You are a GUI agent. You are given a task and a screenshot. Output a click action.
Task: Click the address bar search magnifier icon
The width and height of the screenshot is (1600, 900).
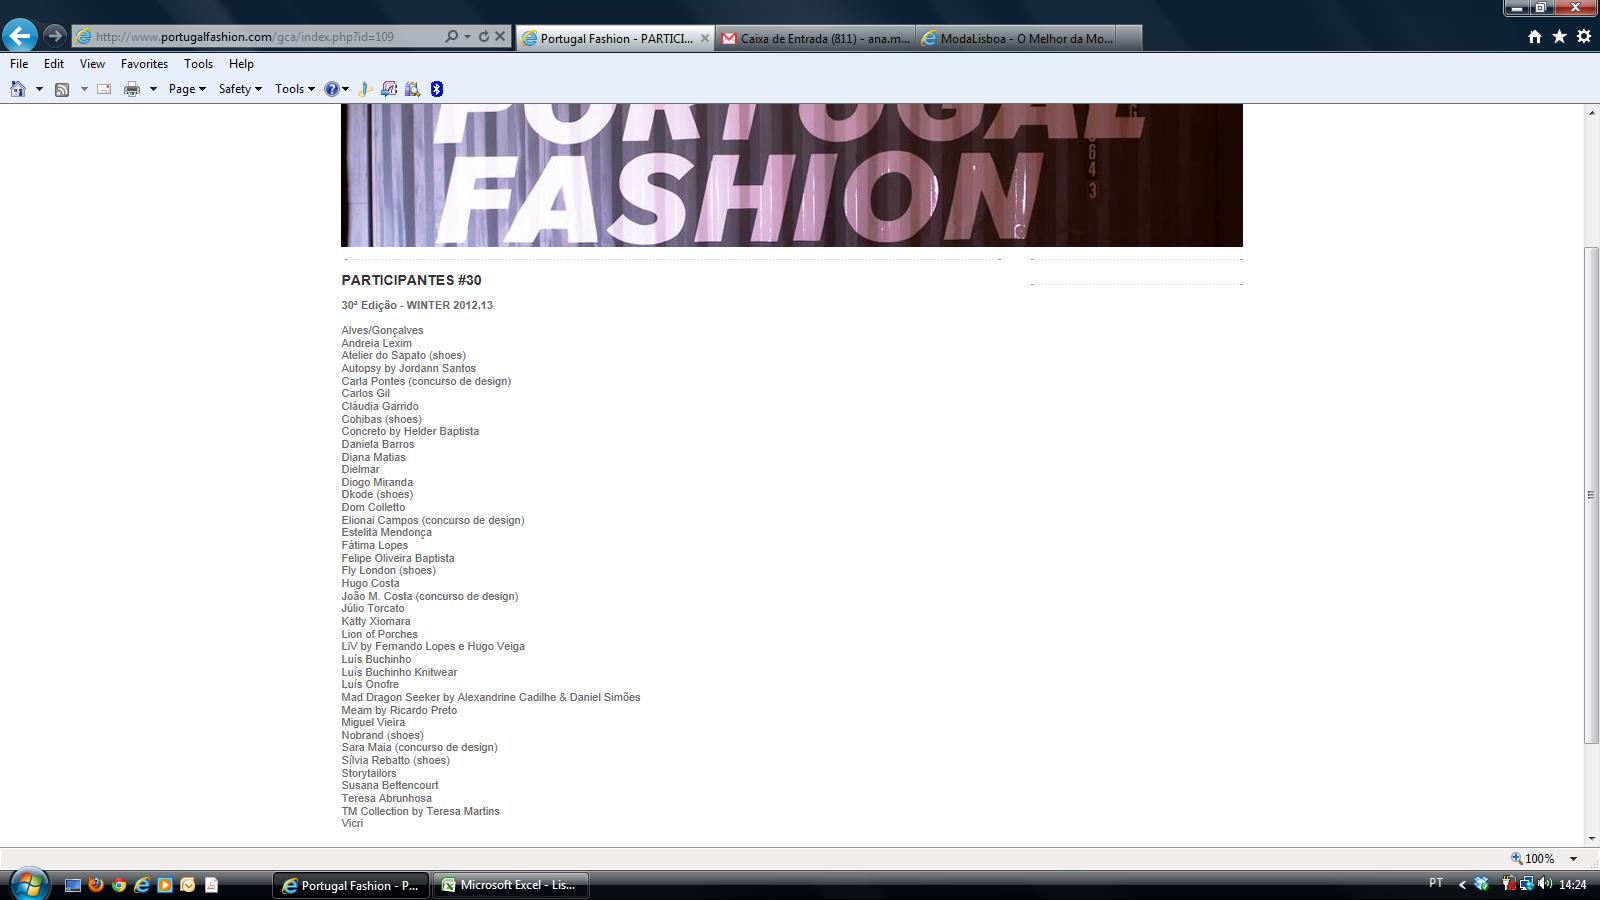pos(451,37)
